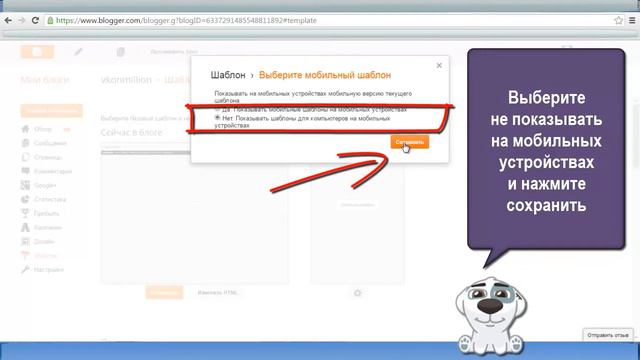This screenshot has width=640, height=360.
Task: Click the 'Сейчас в блоге' heading
Action: 131,133
